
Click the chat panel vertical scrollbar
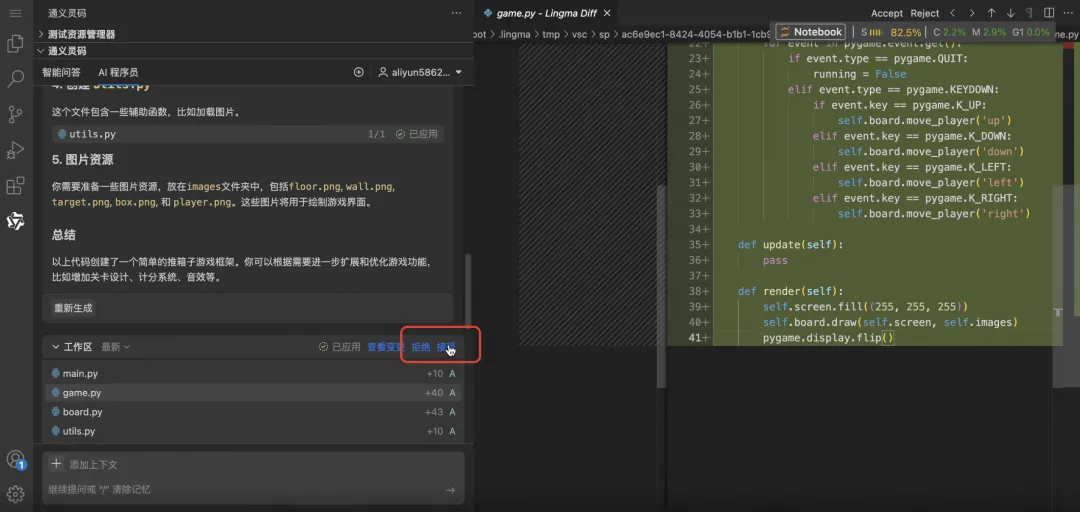coord(470,289)
